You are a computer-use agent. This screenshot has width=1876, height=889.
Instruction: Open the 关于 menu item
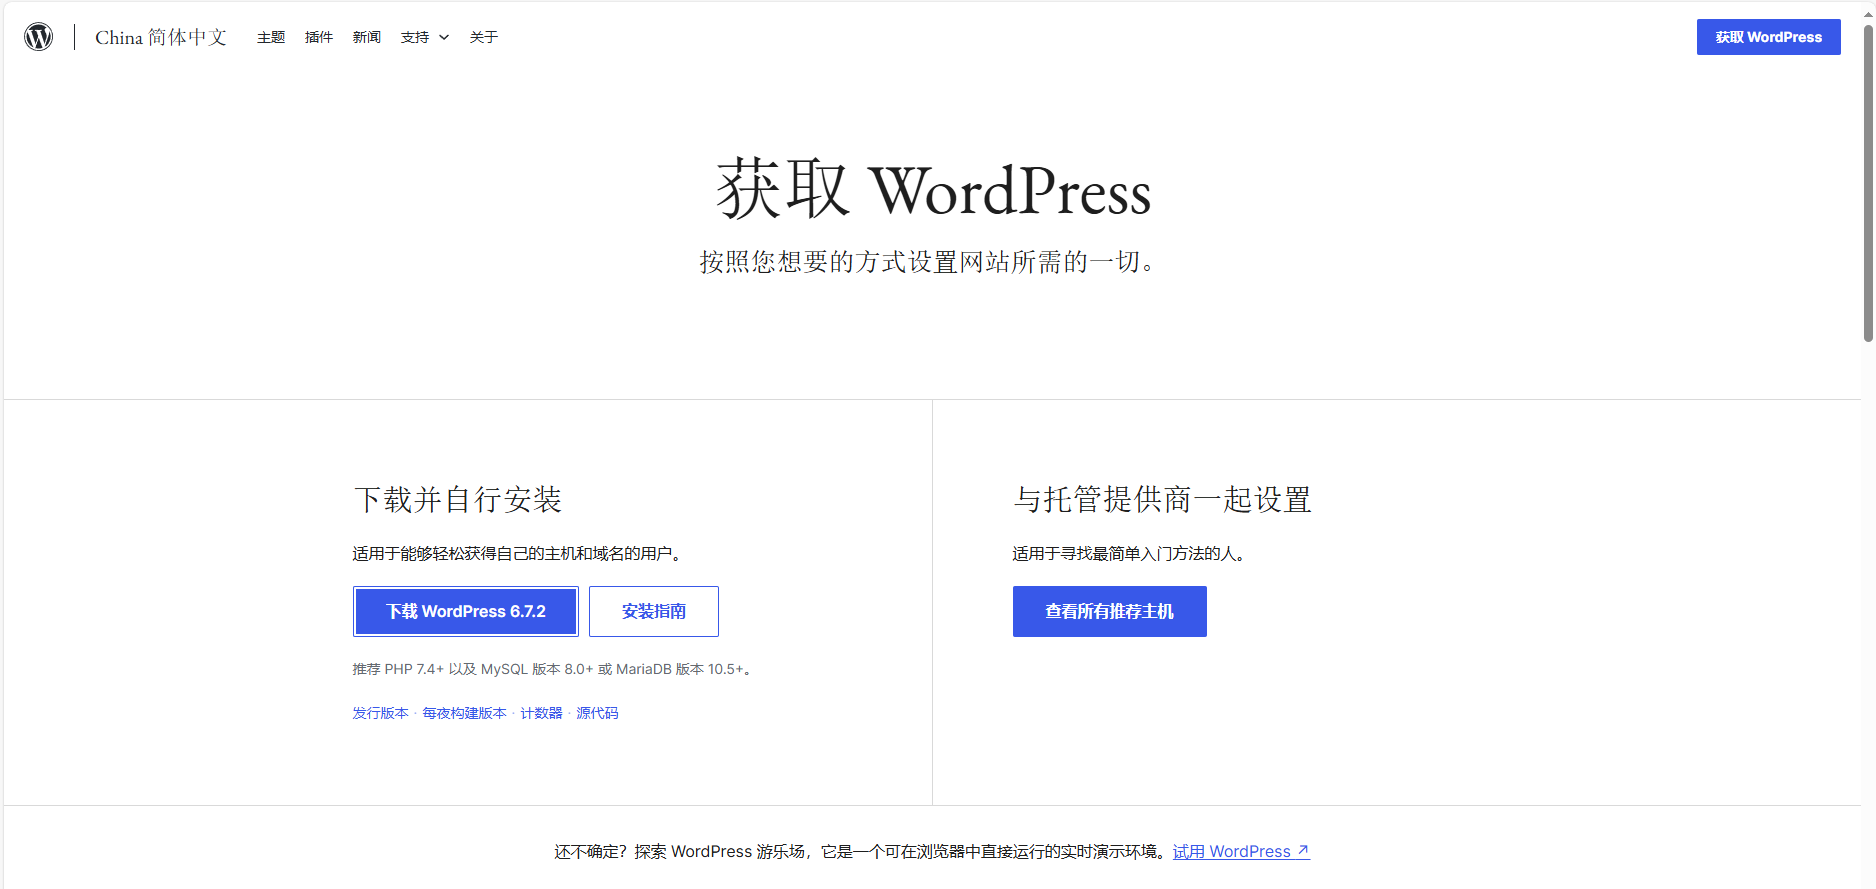[484, 37]
